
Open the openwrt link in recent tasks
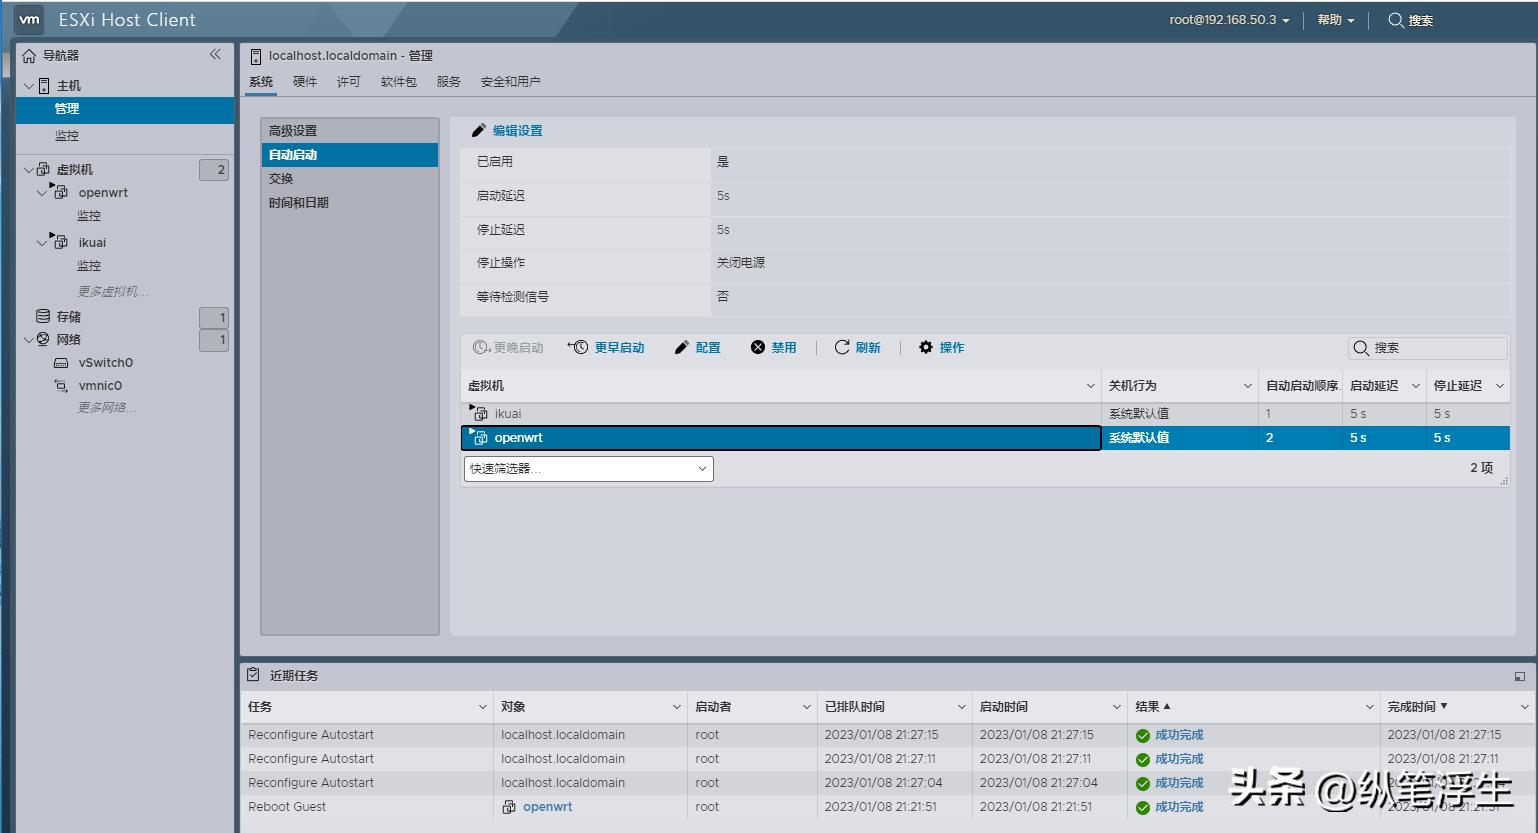(548, 806)
